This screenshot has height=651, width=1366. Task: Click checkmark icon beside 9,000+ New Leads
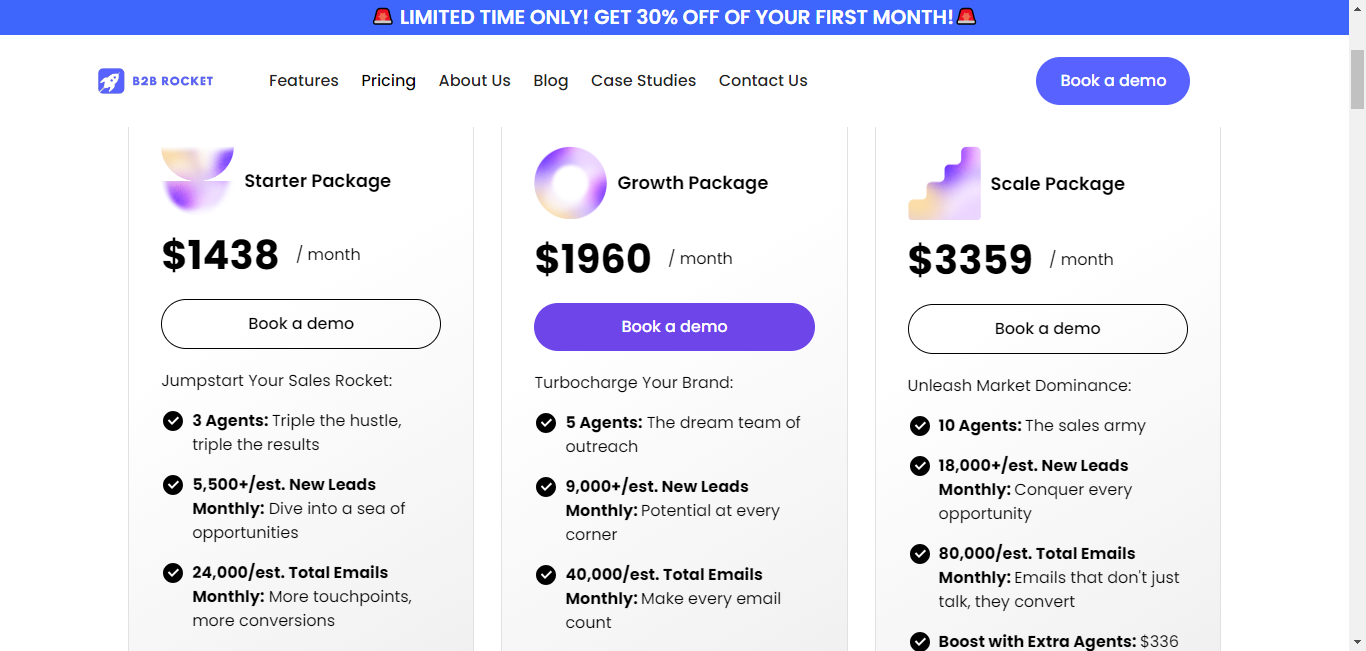pos(546,487)
